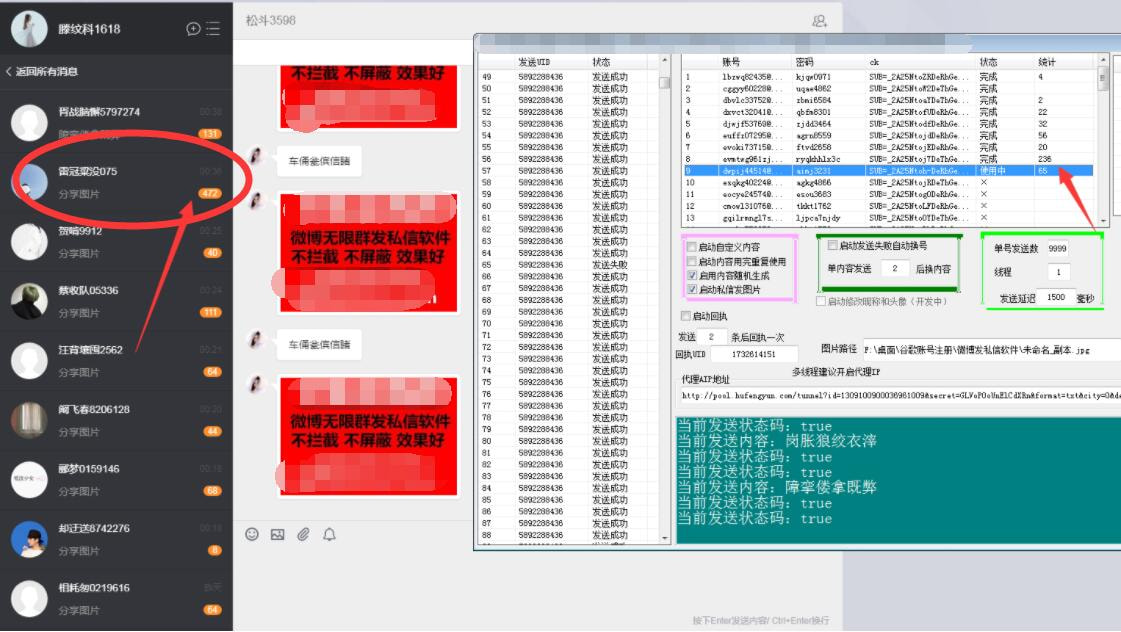Attach a file with the paperclip icon
Image resolution: width=1121 pixels, height=632 pixels.
[303, 534]
